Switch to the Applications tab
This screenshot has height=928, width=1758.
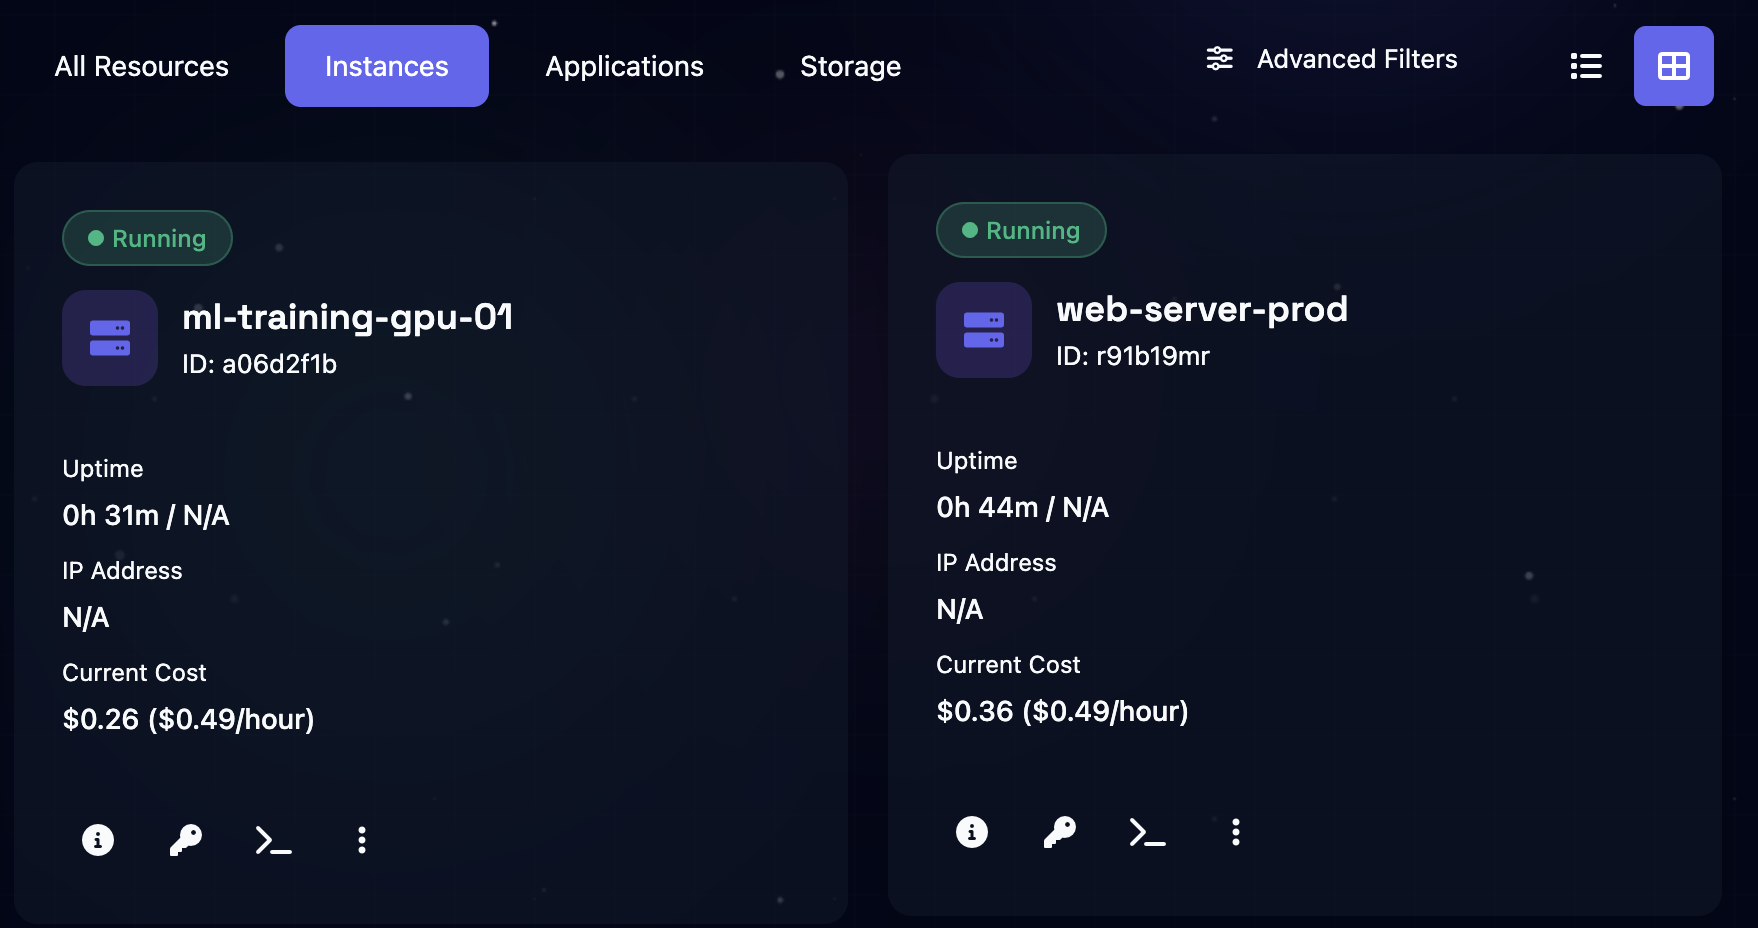[624, 66]
